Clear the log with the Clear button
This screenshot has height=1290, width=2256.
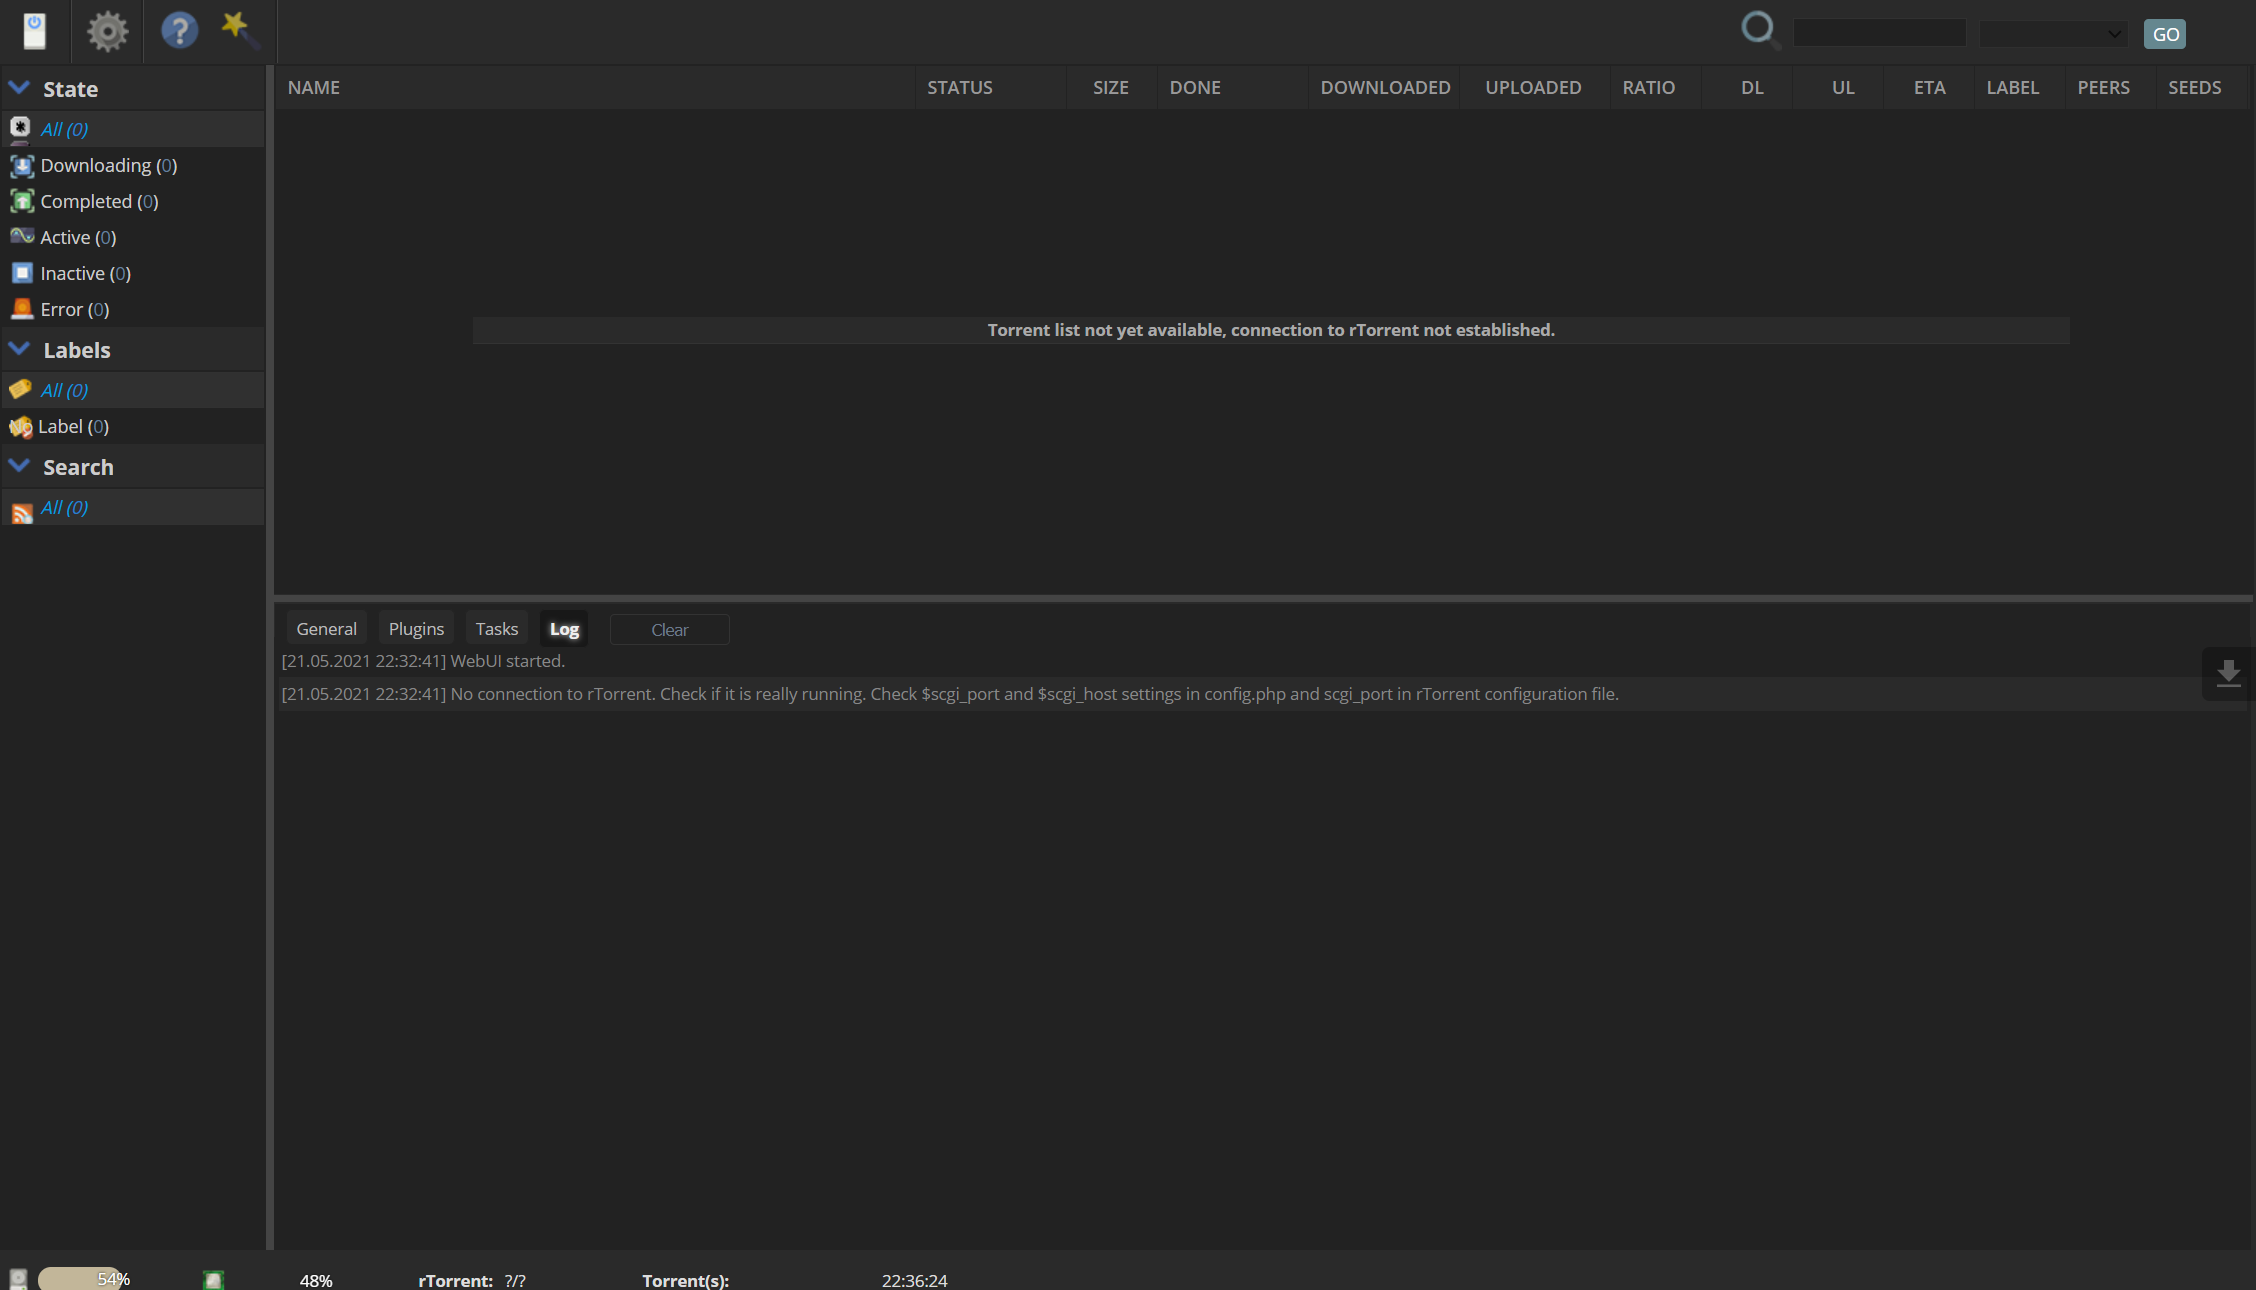coord(668,629)
